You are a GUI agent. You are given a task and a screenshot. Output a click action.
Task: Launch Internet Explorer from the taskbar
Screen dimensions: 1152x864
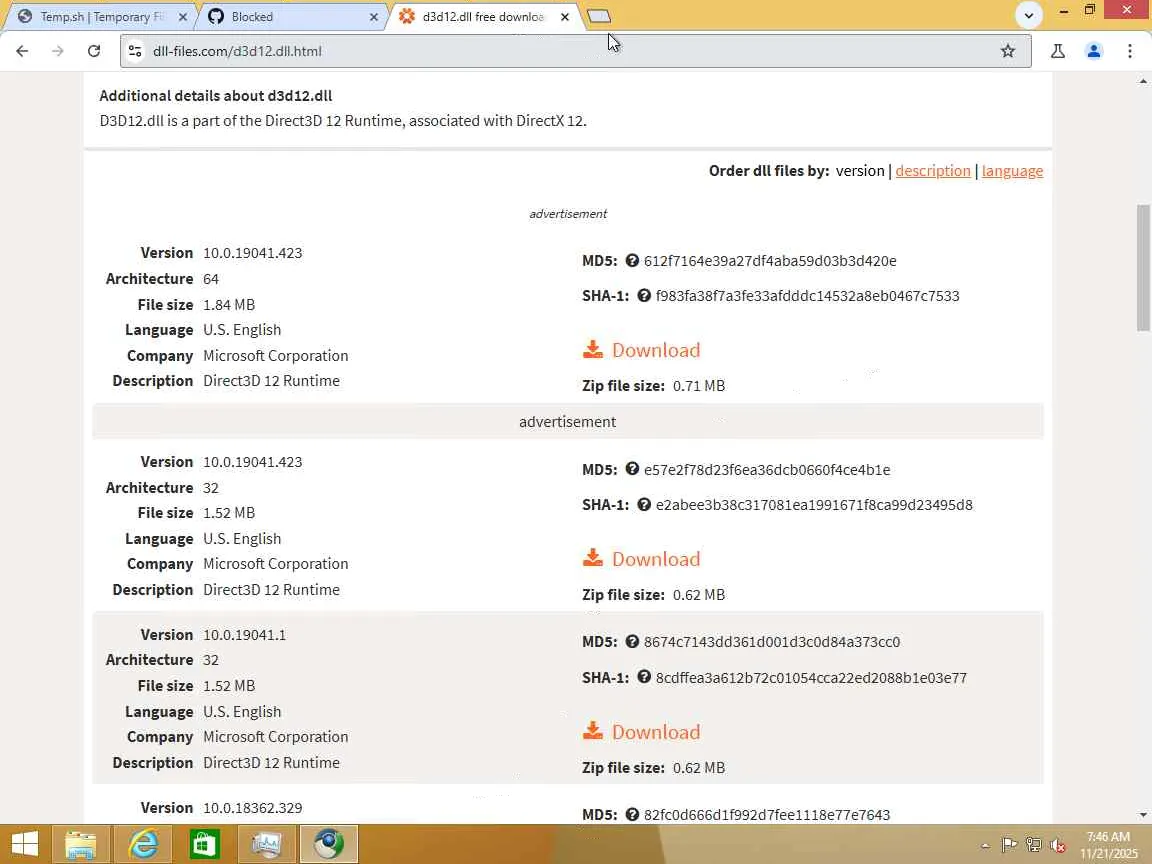143,844
